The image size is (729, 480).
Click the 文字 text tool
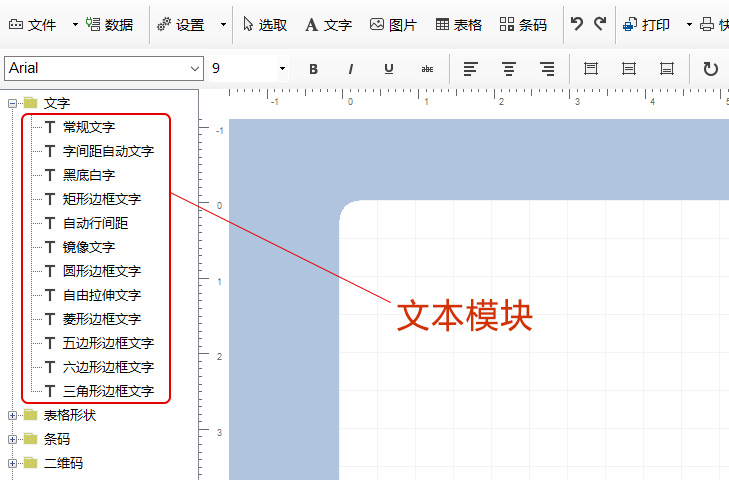pyautogui.click(x=328, y=25)
